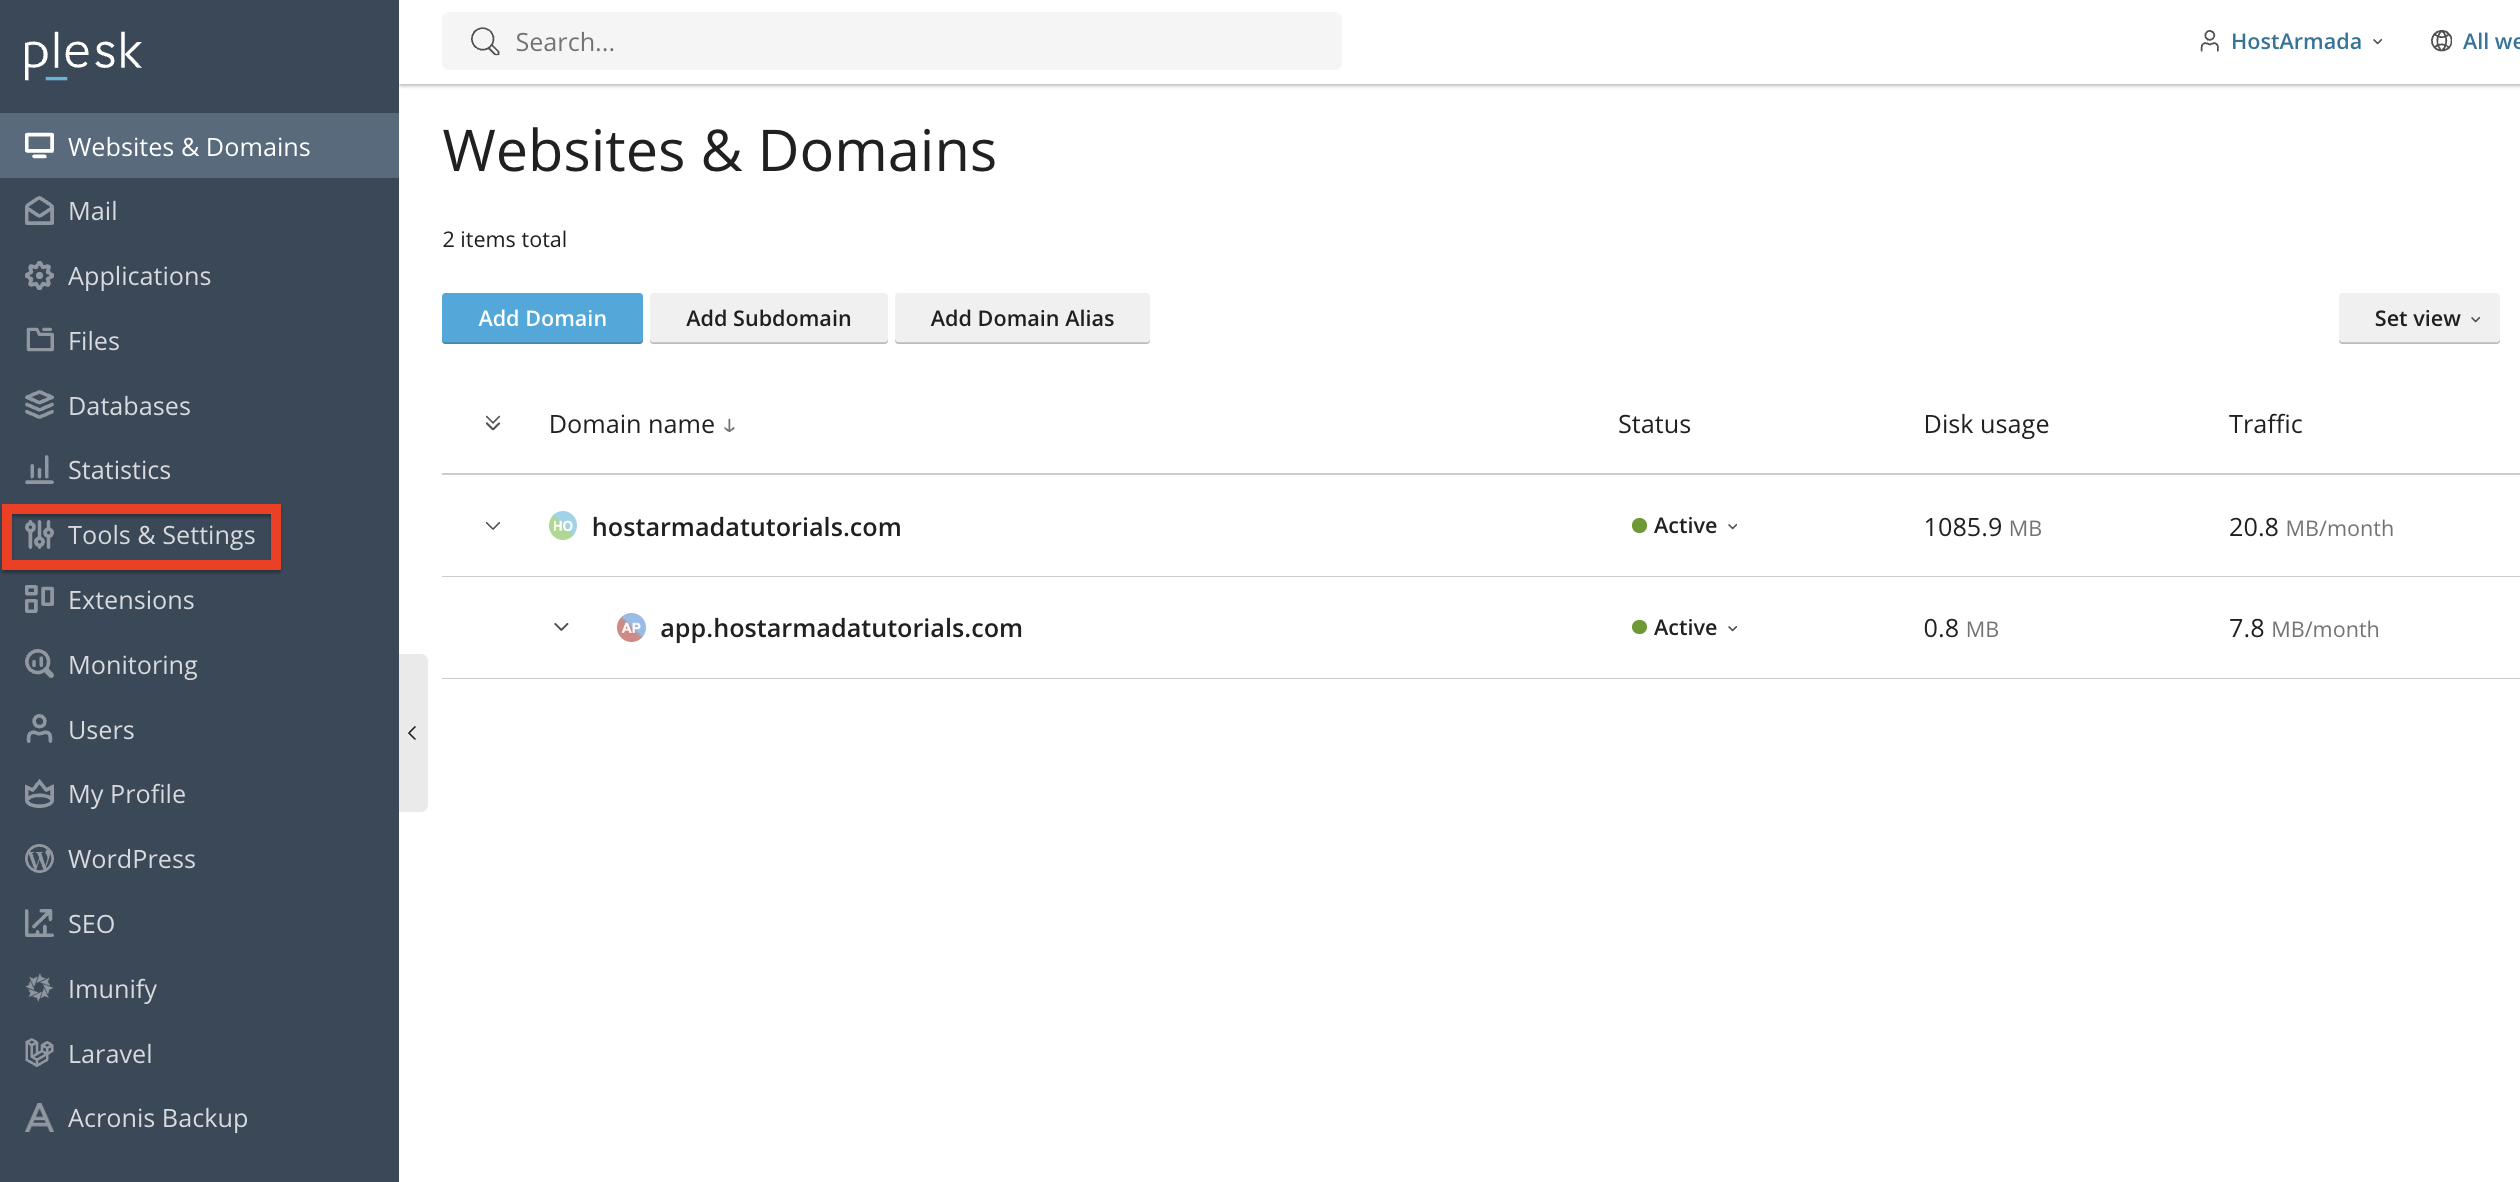The height and width of the screenshot is (1182, 2520).
Task: Click the Users person icon
Action: pos(39,729)
